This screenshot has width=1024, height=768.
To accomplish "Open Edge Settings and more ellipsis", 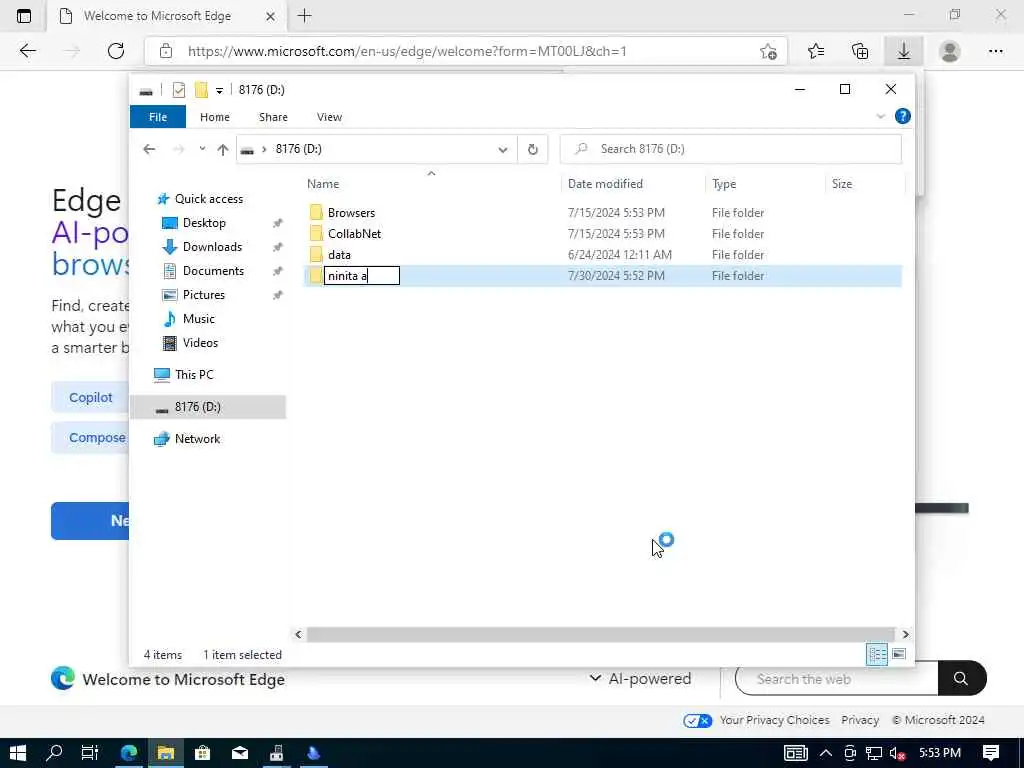I will (x=995, y=51).
